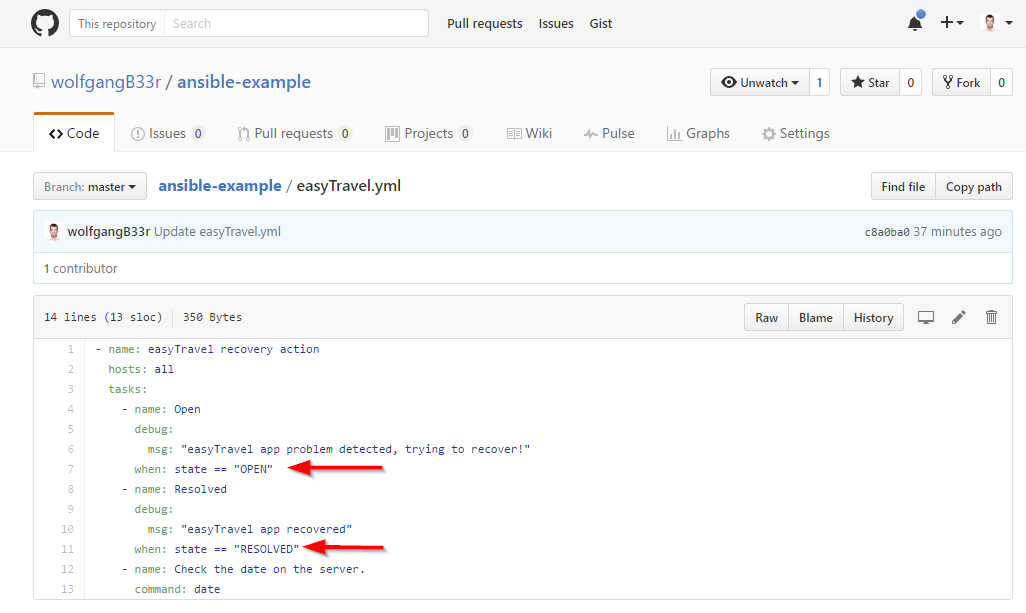Star the repository
The height and width of the screenshot is (613, 1026).
coord(870,82)
